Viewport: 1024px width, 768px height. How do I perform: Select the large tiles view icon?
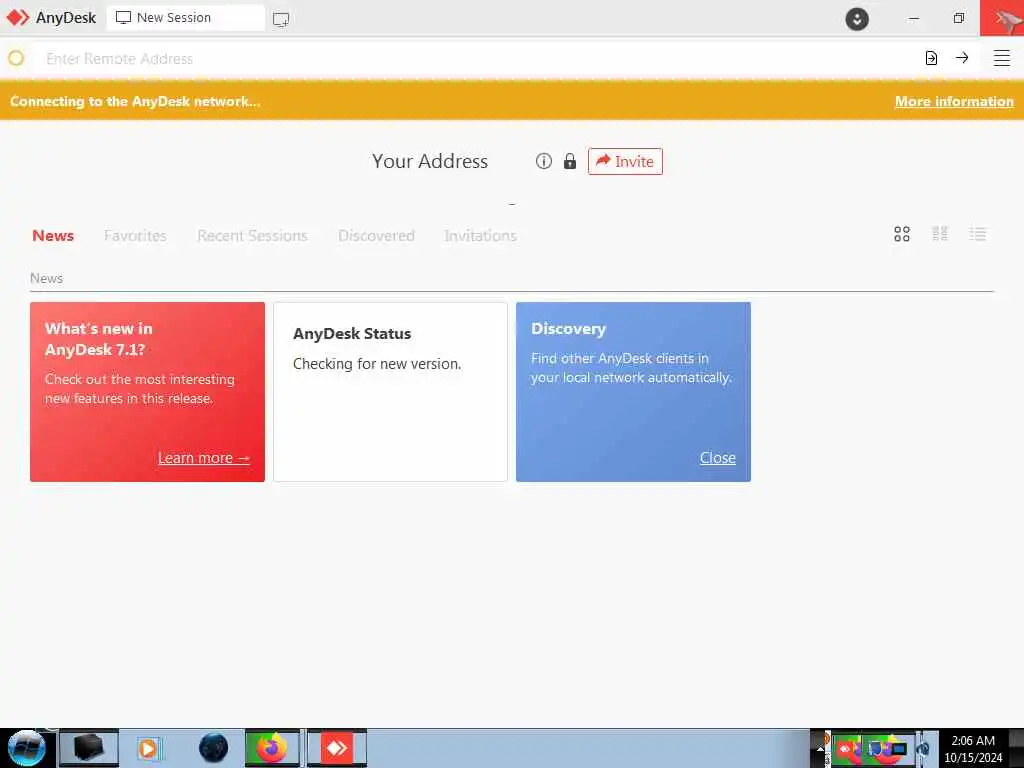[x=902, y=234]
